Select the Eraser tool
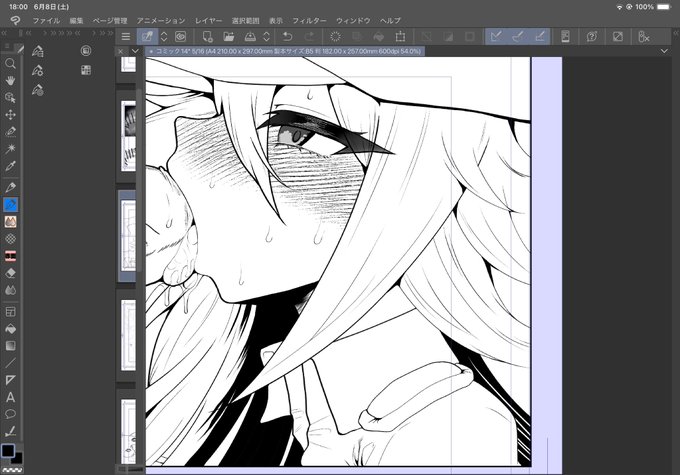 (10, 273)
